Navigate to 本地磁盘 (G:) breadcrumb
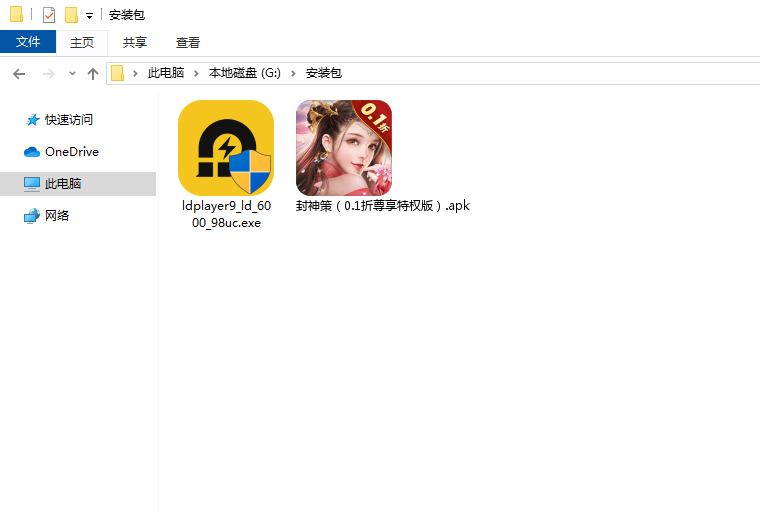Image resolution: width=760 pixels, height=512 pixels. [245, 73]
